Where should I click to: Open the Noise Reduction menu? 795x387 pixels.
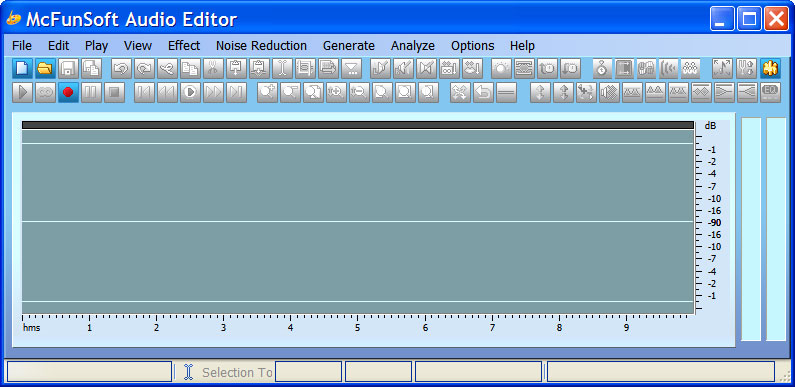click(261, 46)
